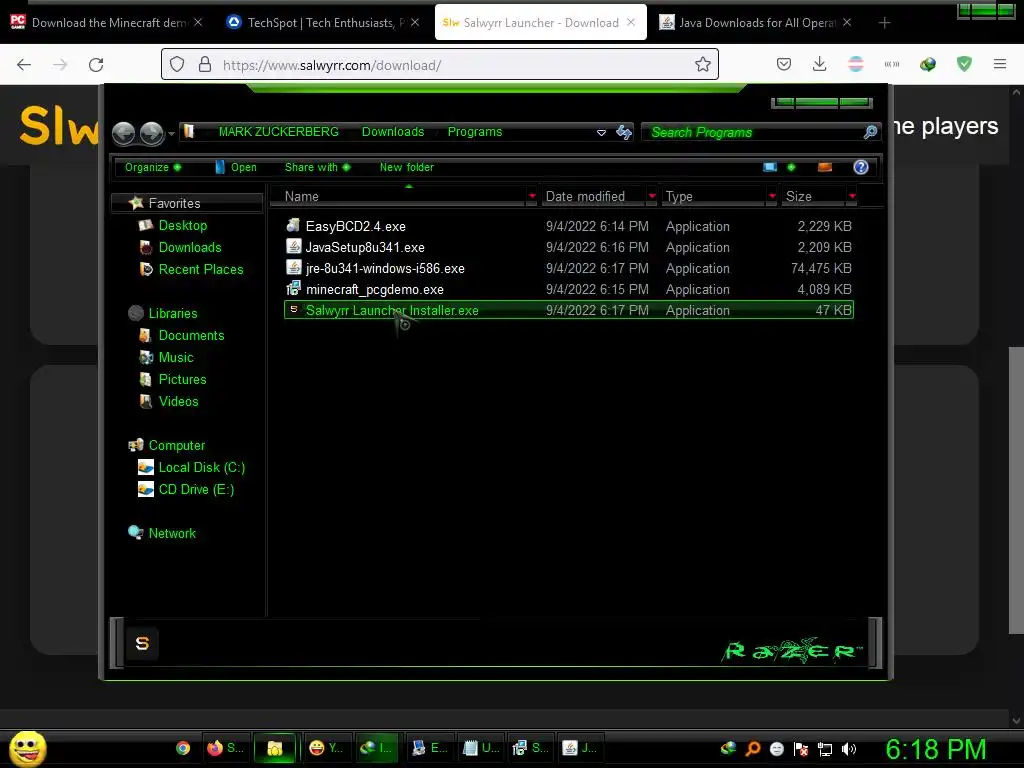The width and height of the screenshot is (1024, 768).
Task: Open address bar history dropdown arrow
Action: coord(601,133)
